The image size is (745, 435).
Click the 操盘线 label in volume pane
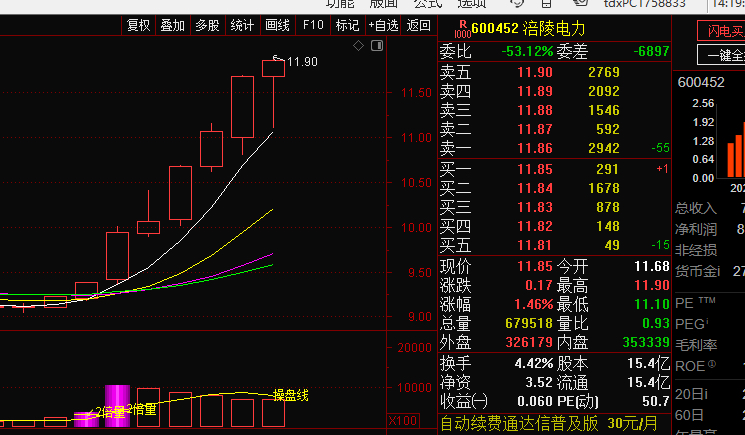pos(291,395)
